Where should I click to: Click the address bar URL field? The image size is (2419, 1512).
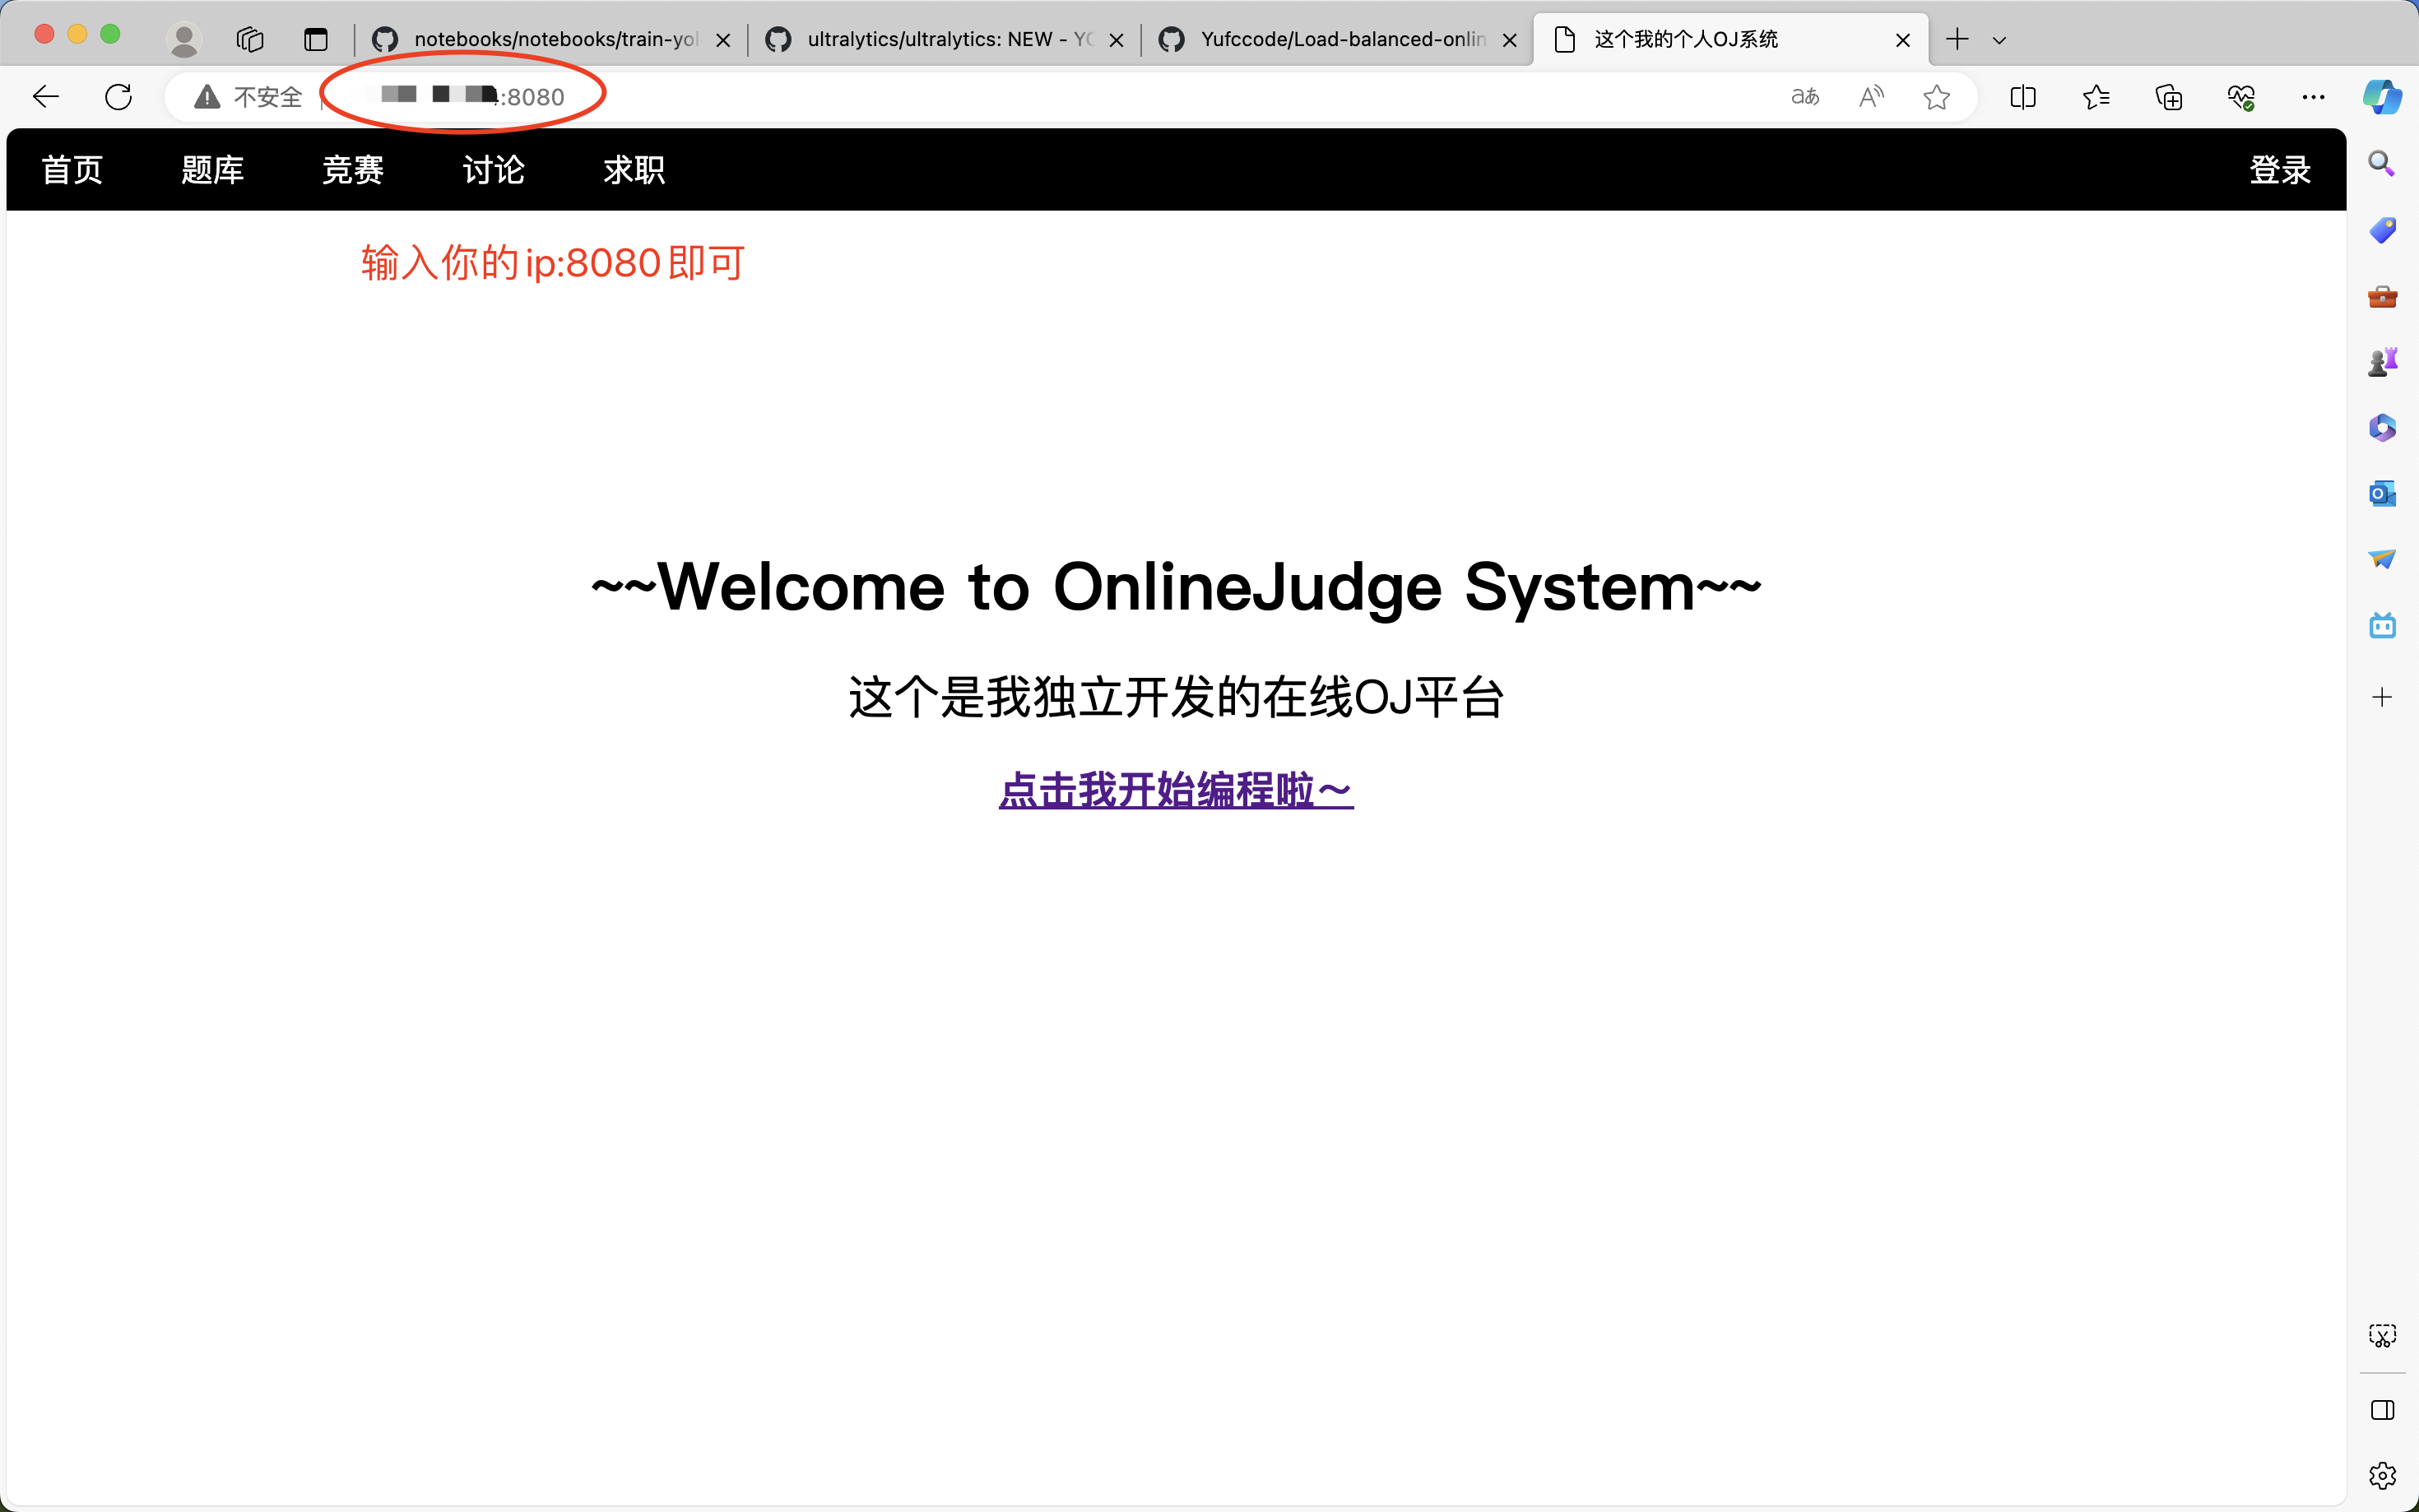(x=1000, y=97)
